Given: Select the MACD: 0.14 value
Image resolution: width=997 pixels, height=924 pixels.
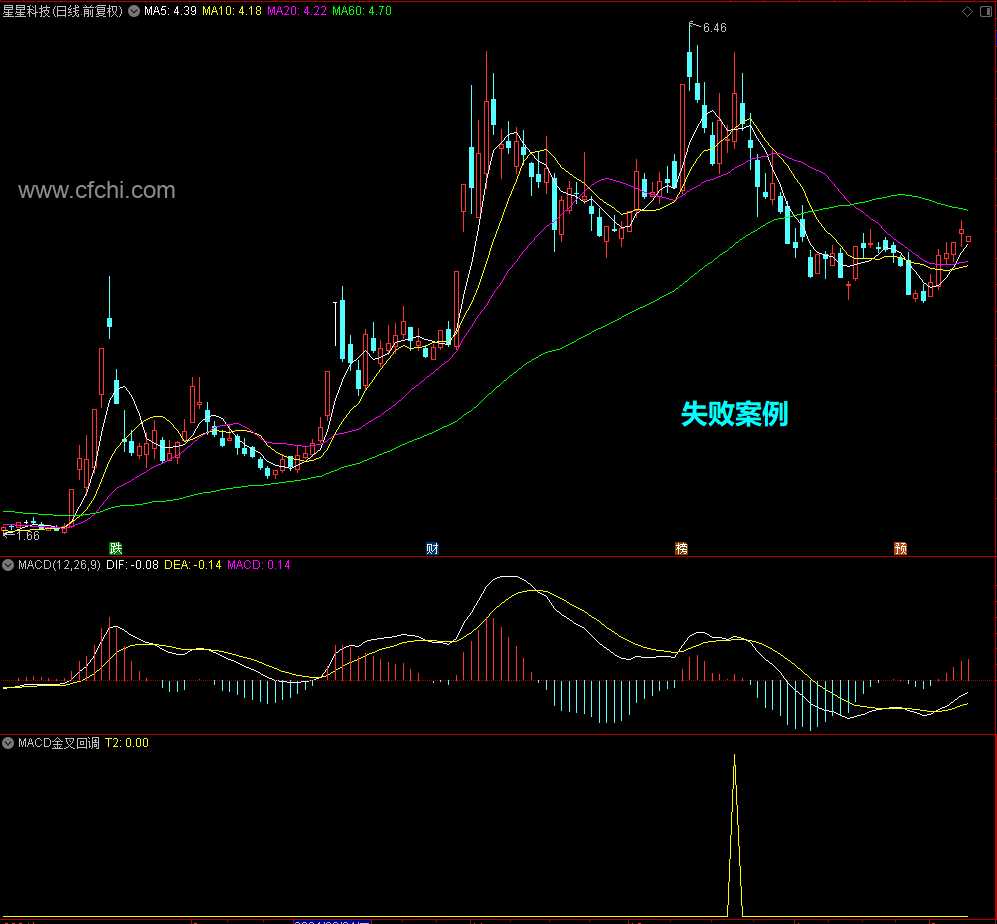Looking at the screenshot, I should [x=259, y=565].
